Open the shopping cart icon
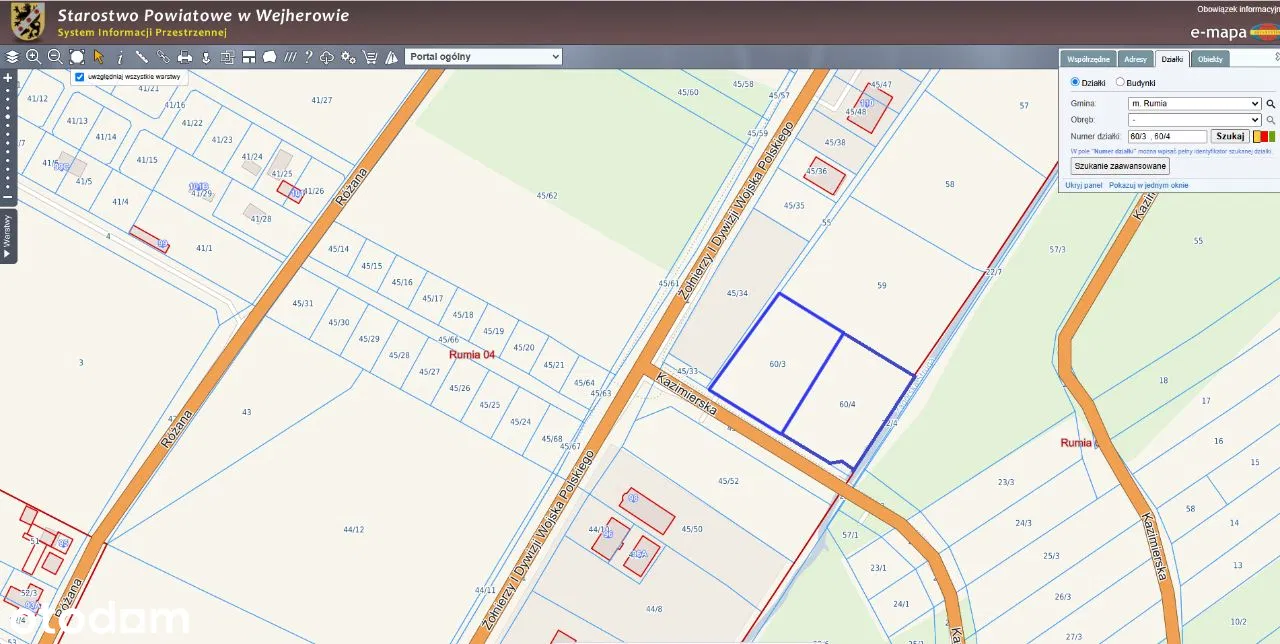 click(x=370, y=57)
